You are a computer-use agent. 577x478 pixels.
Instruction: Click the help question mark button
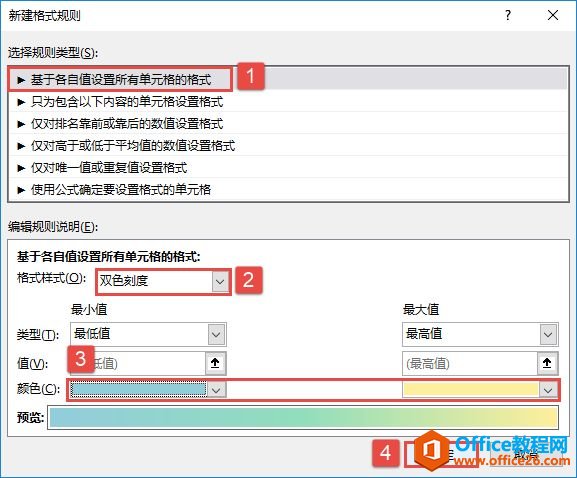click(508, 15)
